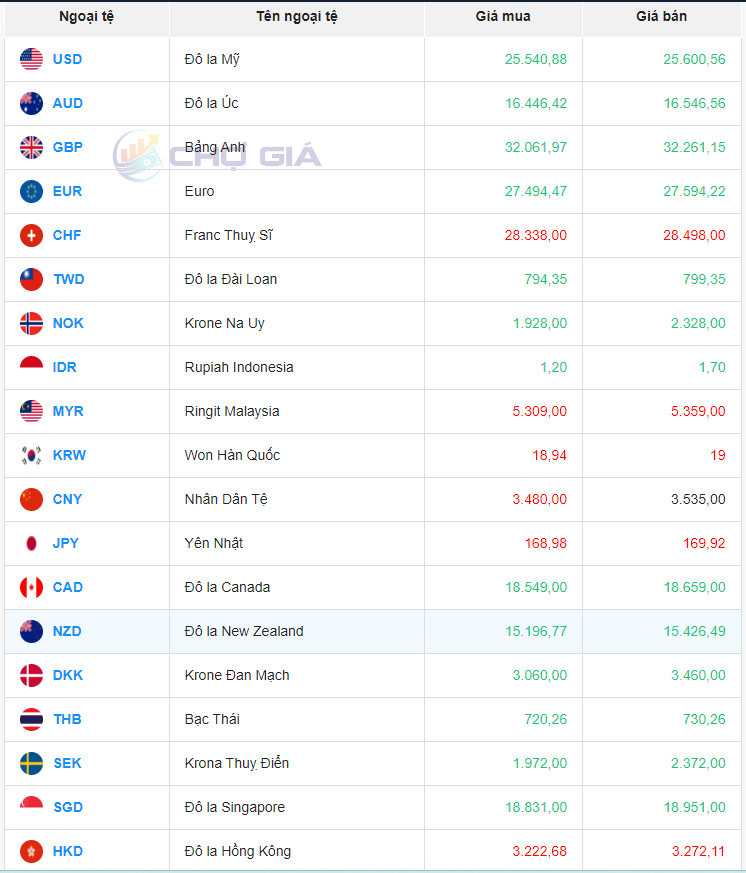Click the Swiss flag icon
Viewport: 746px width, 873px height.
(31, 235)
